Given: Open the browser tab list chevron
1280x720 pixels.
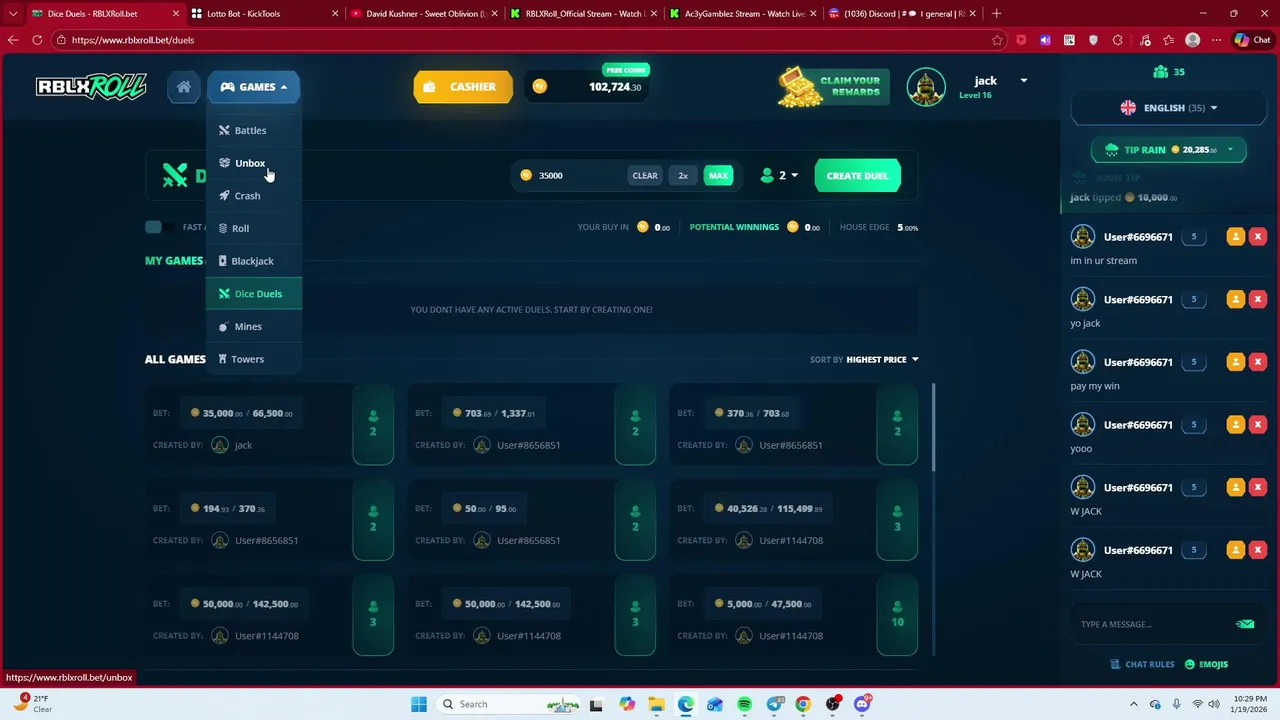Looking at the screenshot, I should pos(13,14).
